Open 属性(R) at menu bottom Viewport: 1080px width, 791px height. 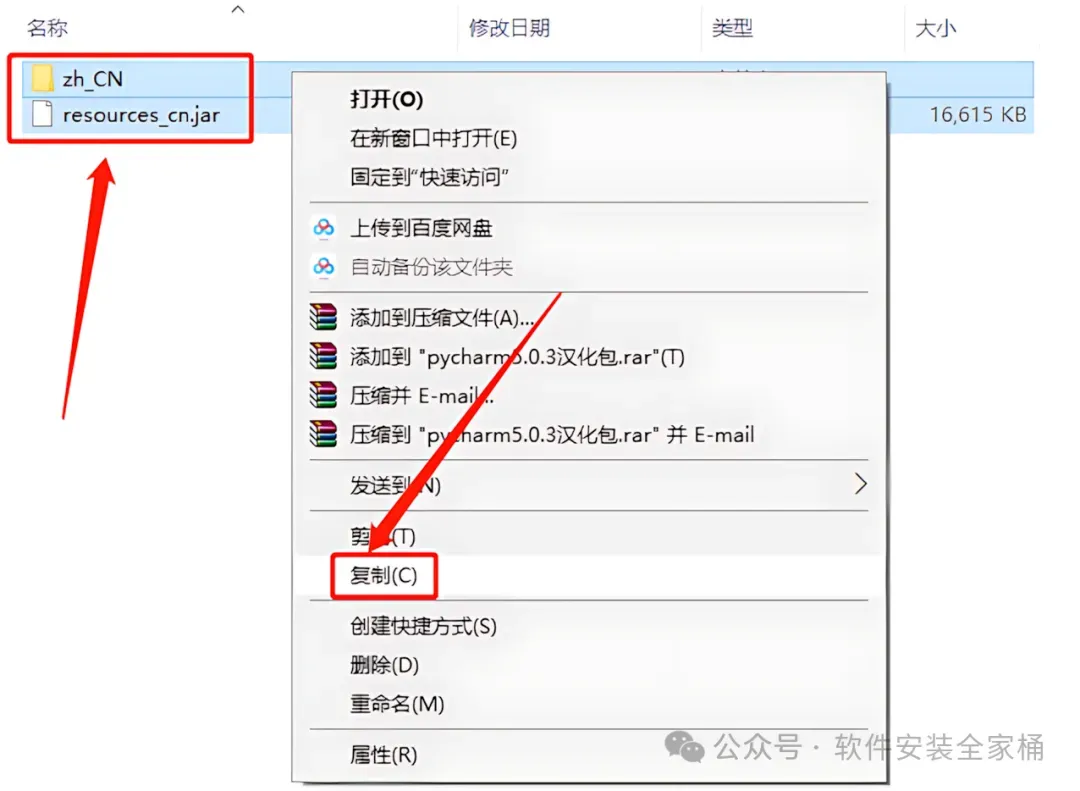tap(384, 755)
